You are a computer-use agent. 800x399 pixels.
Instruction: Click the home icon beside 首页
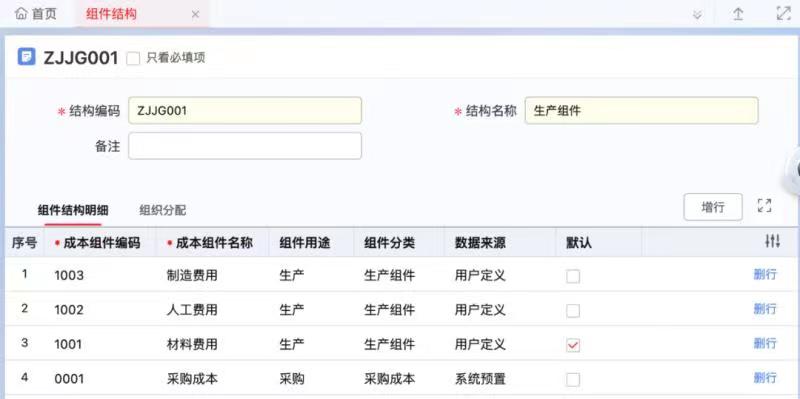(20, 14)
